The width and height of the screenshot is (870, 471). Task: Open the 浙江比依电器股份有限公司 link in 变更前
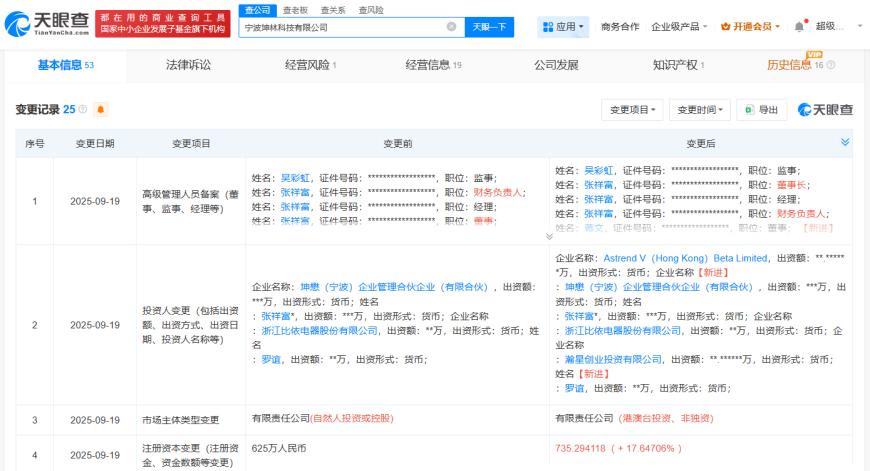point(320,331)
